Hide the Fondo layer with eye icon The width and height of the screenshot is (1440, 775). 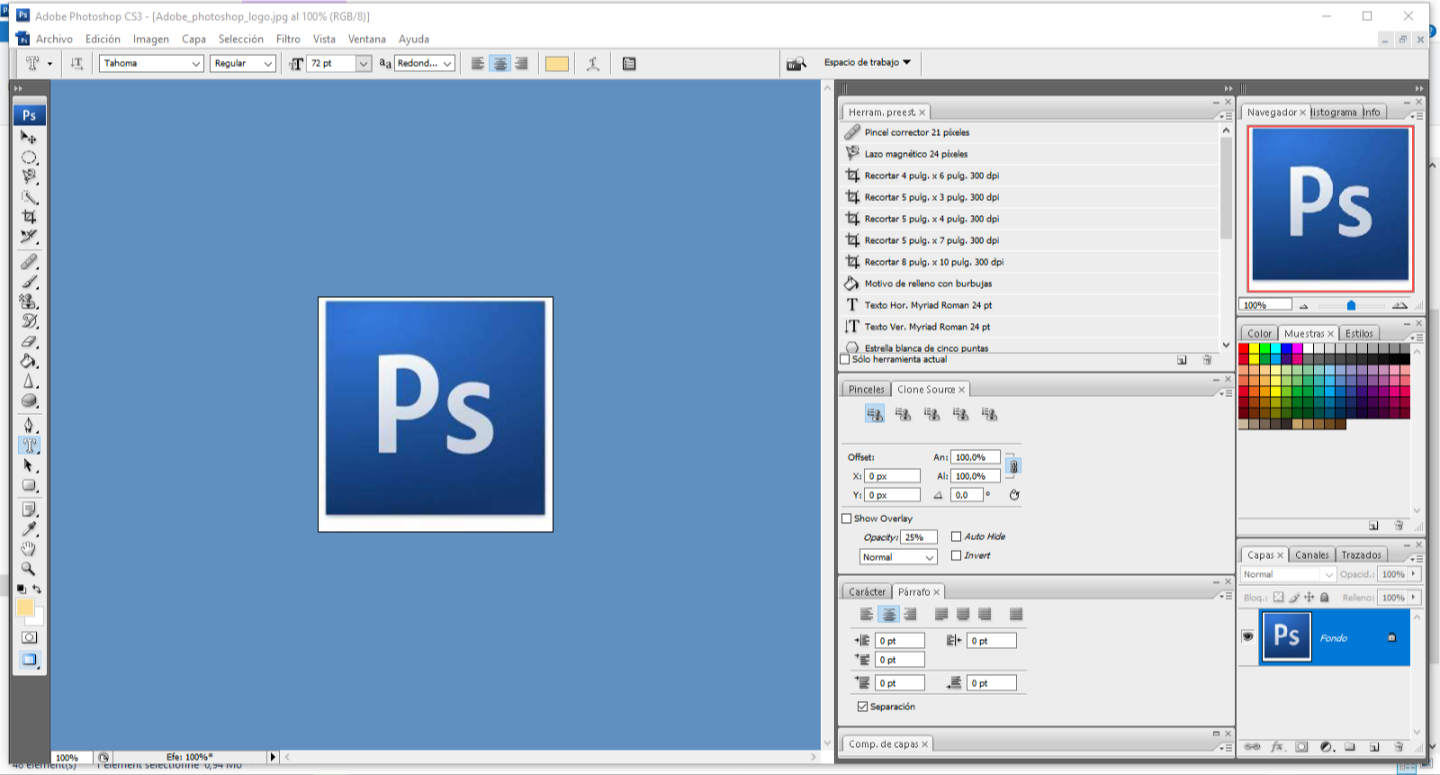coord(1248,636)
